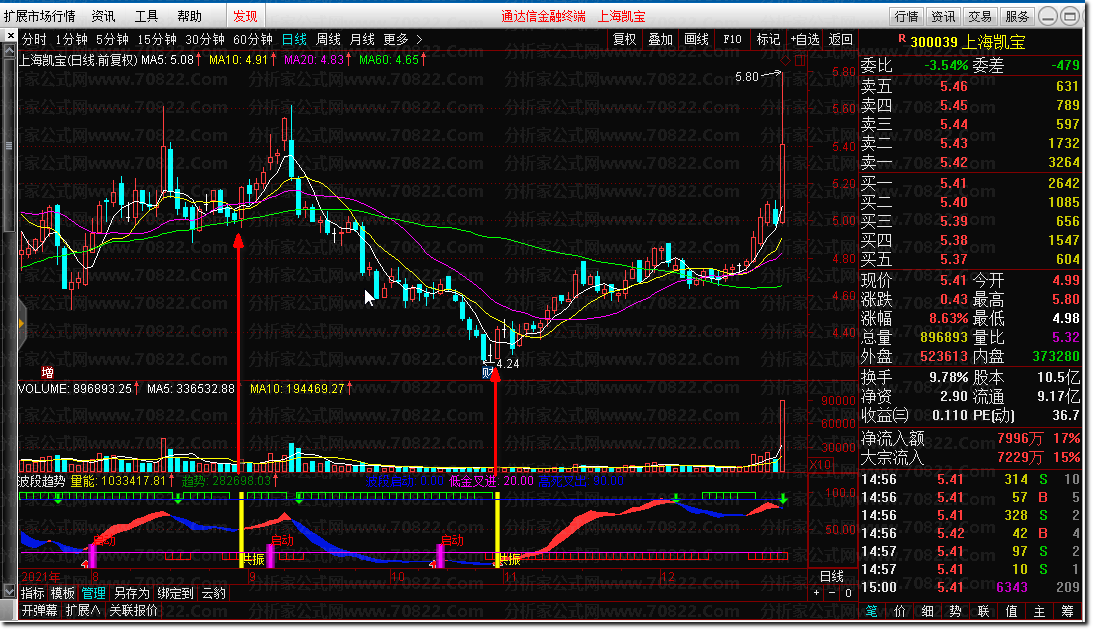Image resolution: width=1094 pixels, height=630 pixels.
Task: Select the 周线 weekly chart
Action: [x=329, y=40]
